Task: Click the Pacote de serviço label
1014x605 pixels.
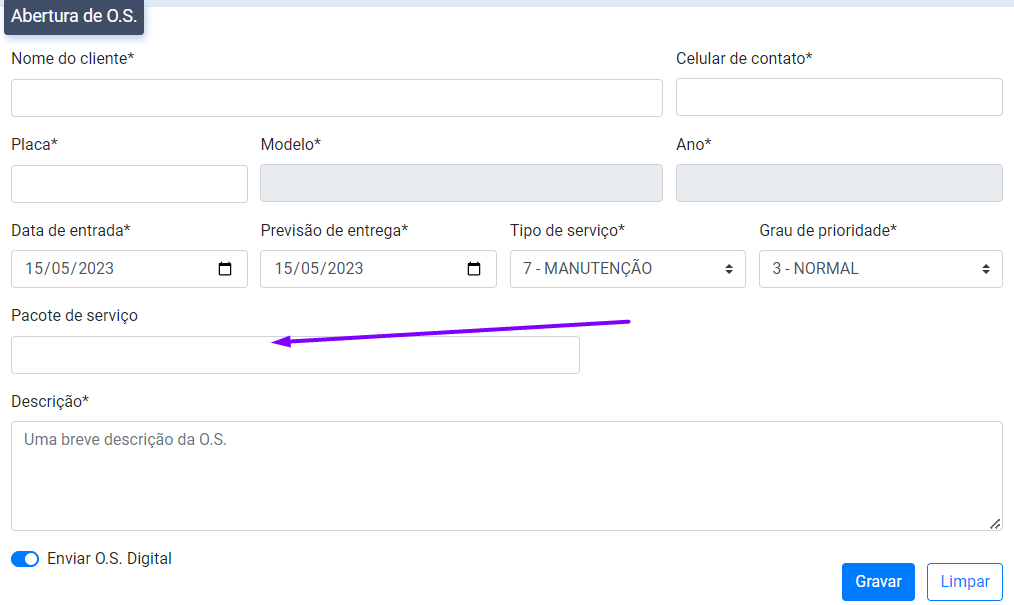Action: [74, 316]
